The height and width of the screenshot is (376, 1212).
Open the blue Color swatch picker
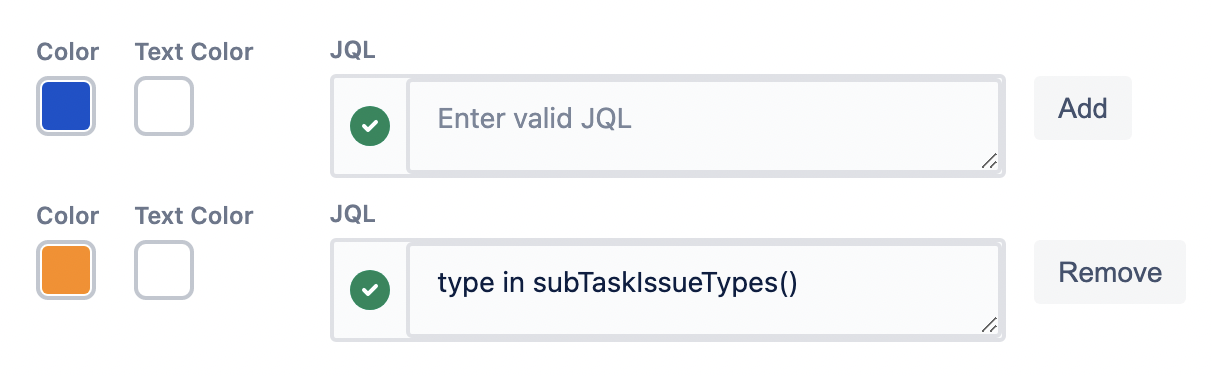66,106
